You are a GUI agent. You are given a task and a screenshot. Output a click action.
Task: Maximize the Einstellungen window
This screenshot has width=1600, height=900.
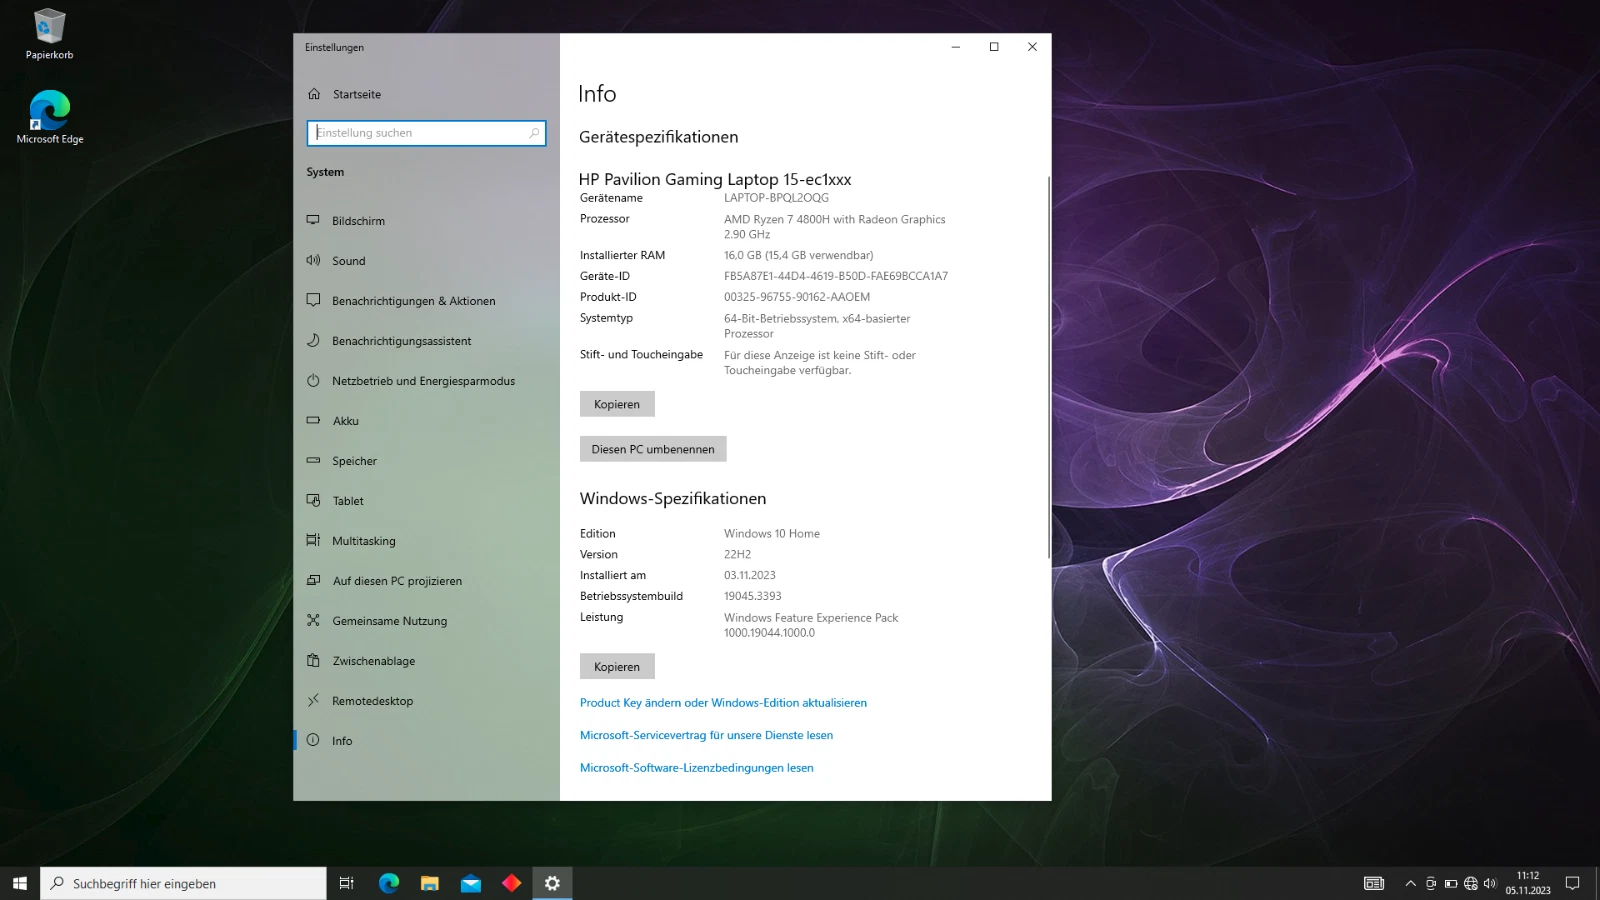pos(994,47)
